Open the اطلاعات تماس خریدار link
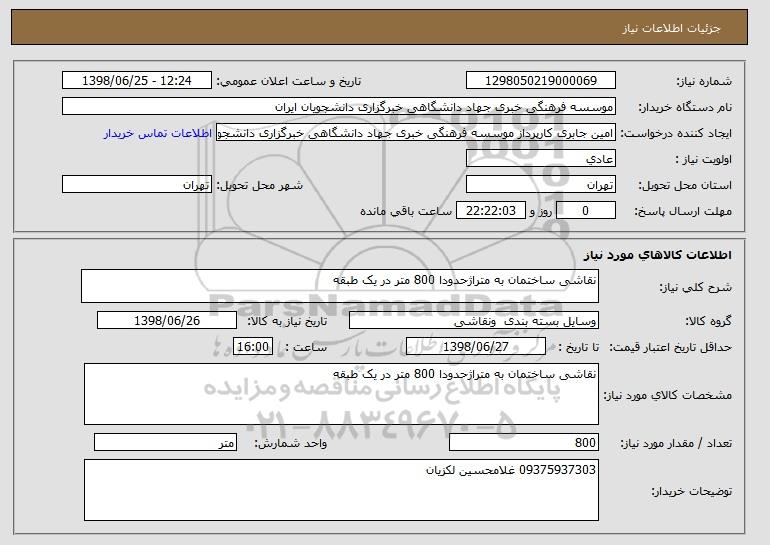Screen dimensions: 770x545 (x=158, y=133)
